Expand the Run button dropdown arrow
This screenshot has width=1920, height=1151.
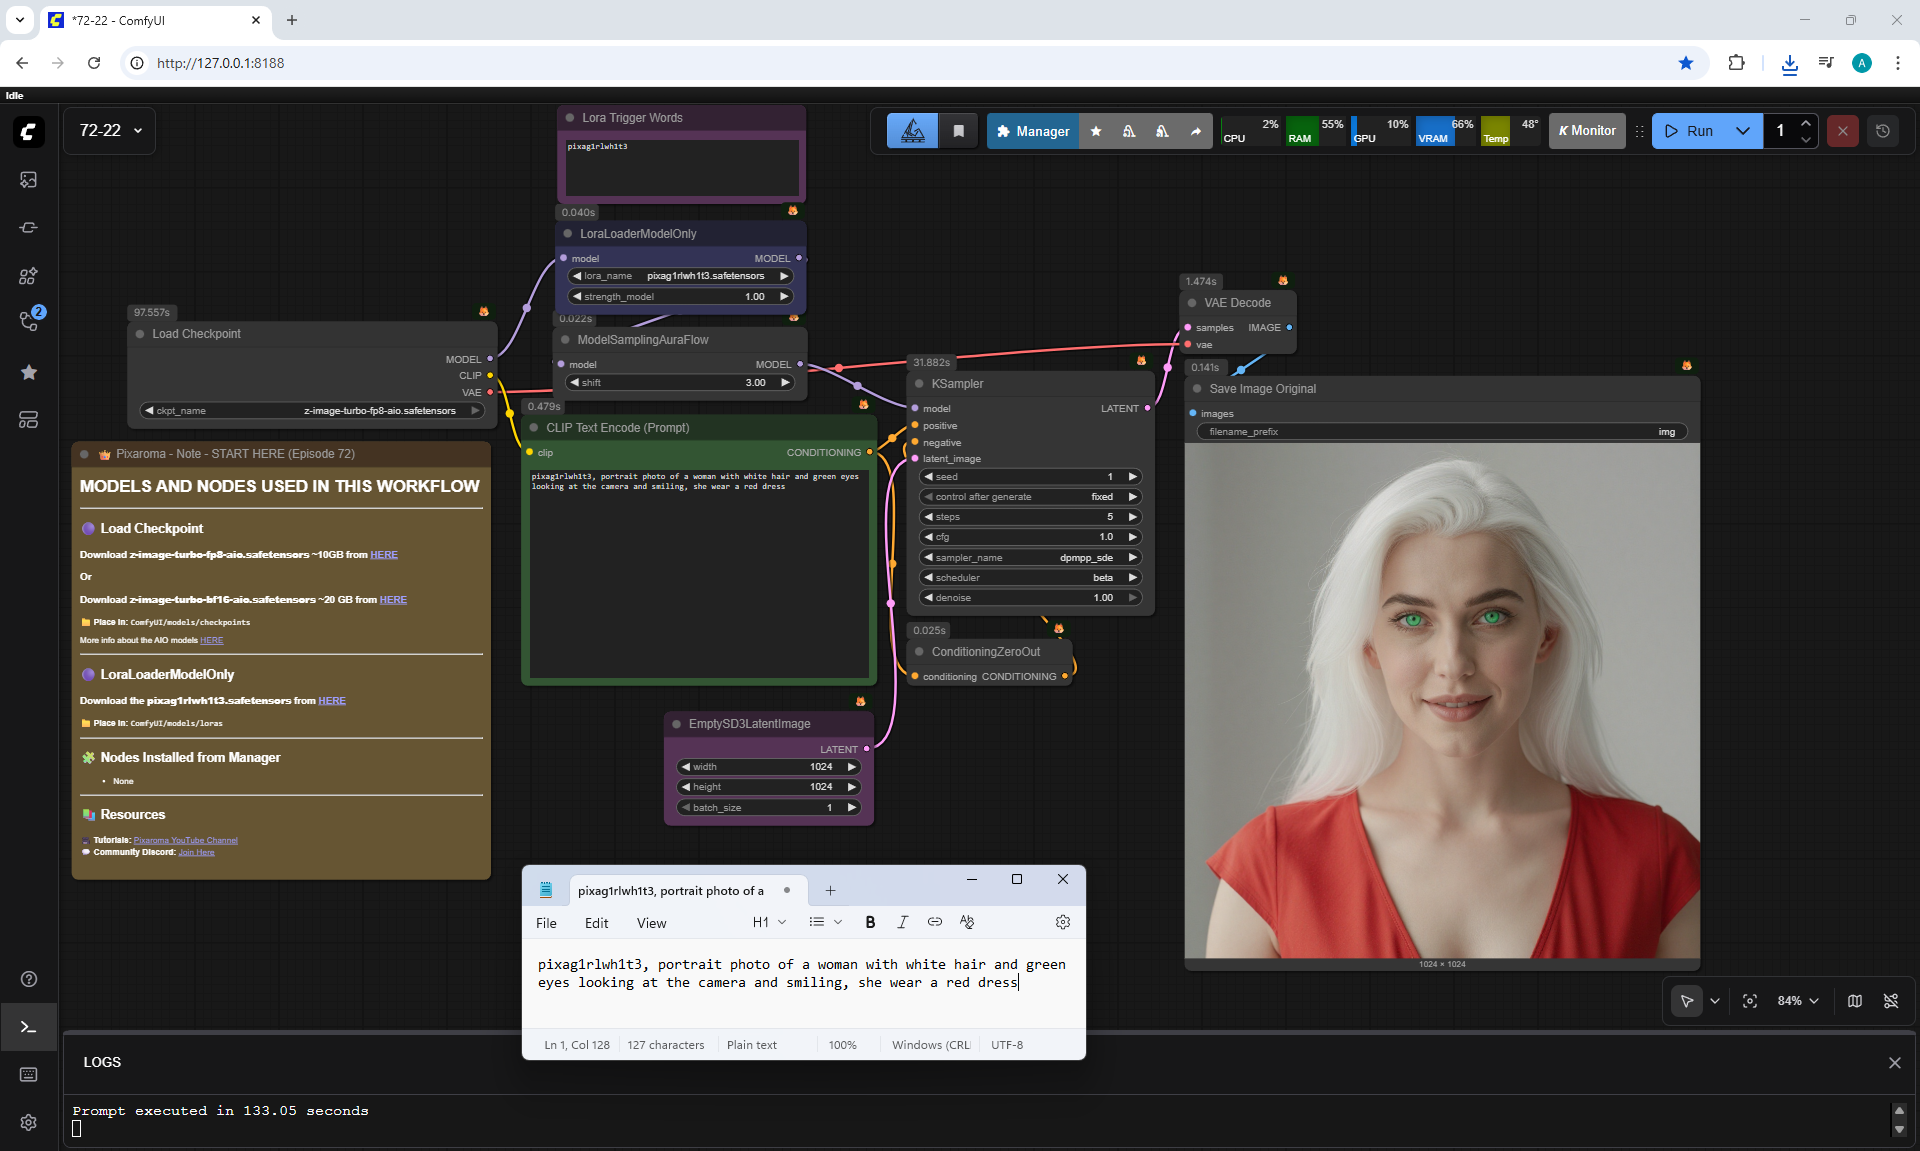coord(1743,131)
